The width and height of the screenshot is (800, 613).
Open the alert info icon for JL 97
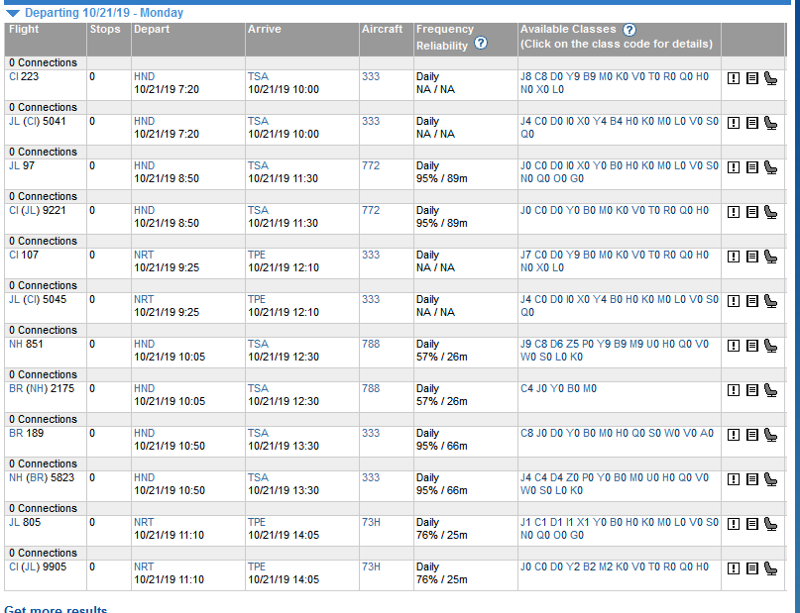coord(733,167)
